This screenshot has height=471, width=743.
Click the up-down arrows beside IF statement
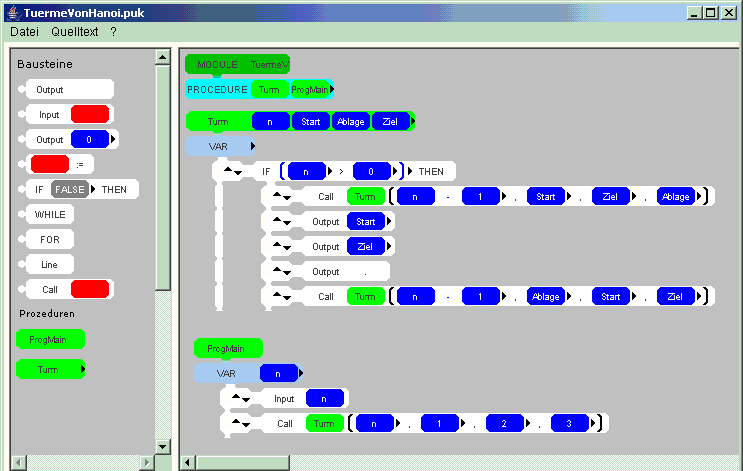(x=232, y=171)
